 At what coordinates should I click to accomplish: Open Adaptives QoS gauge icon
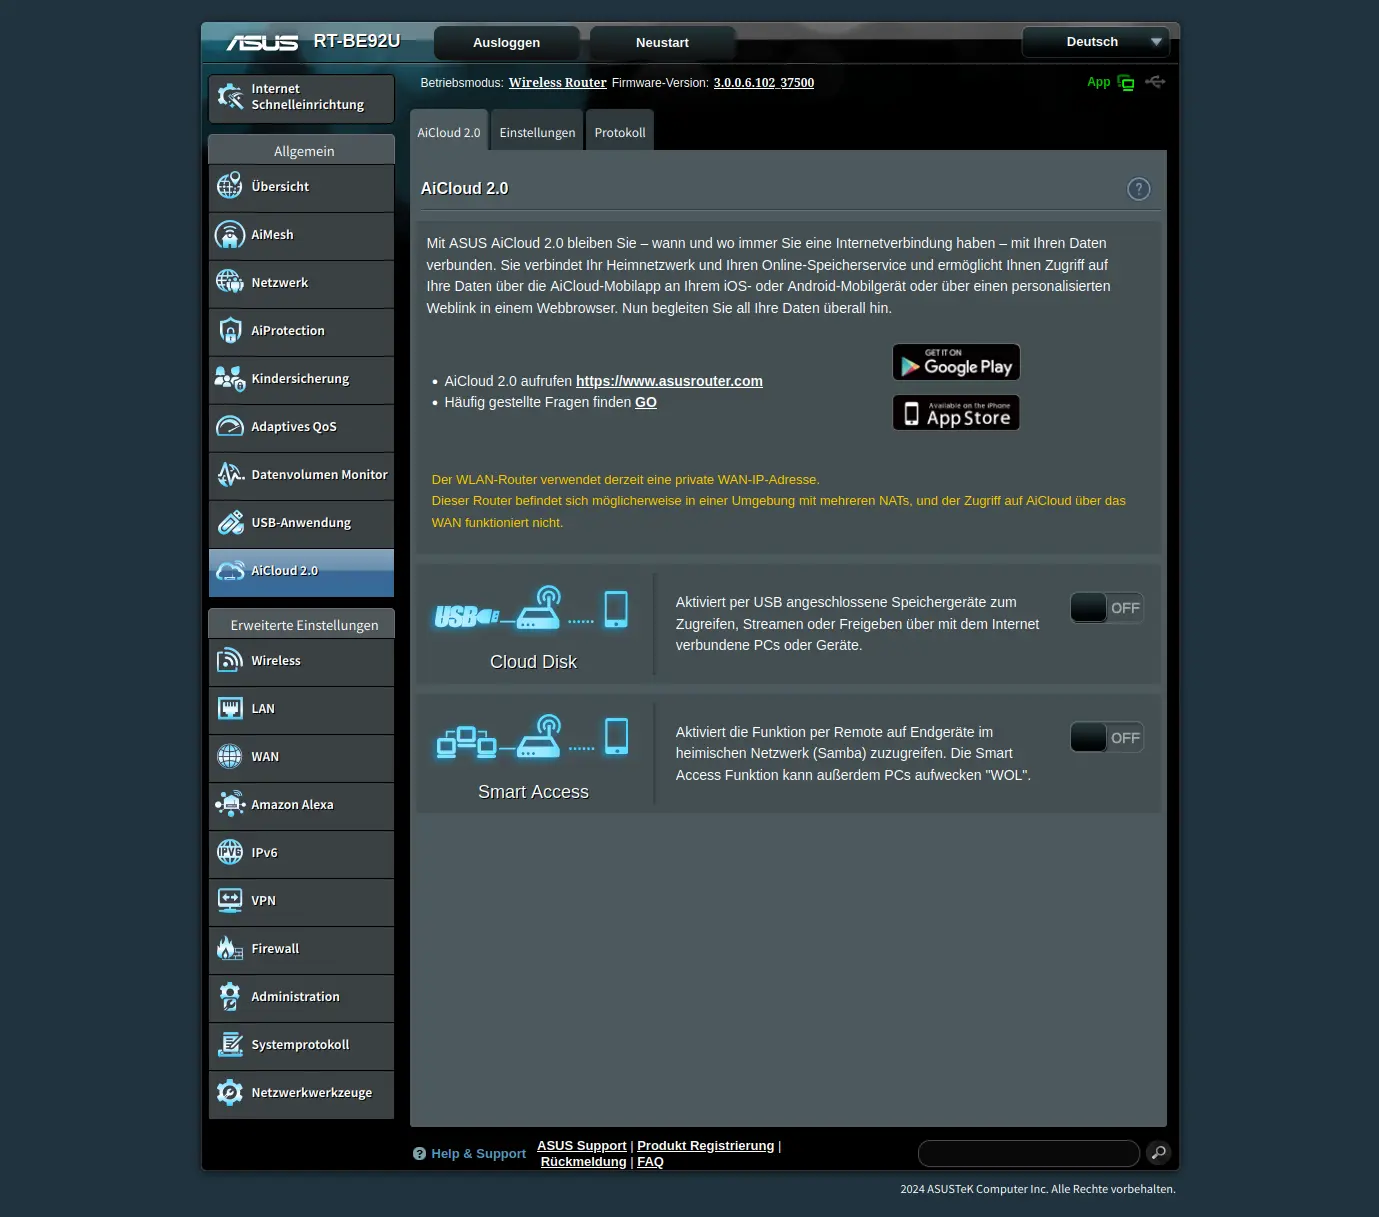point(230,427)
